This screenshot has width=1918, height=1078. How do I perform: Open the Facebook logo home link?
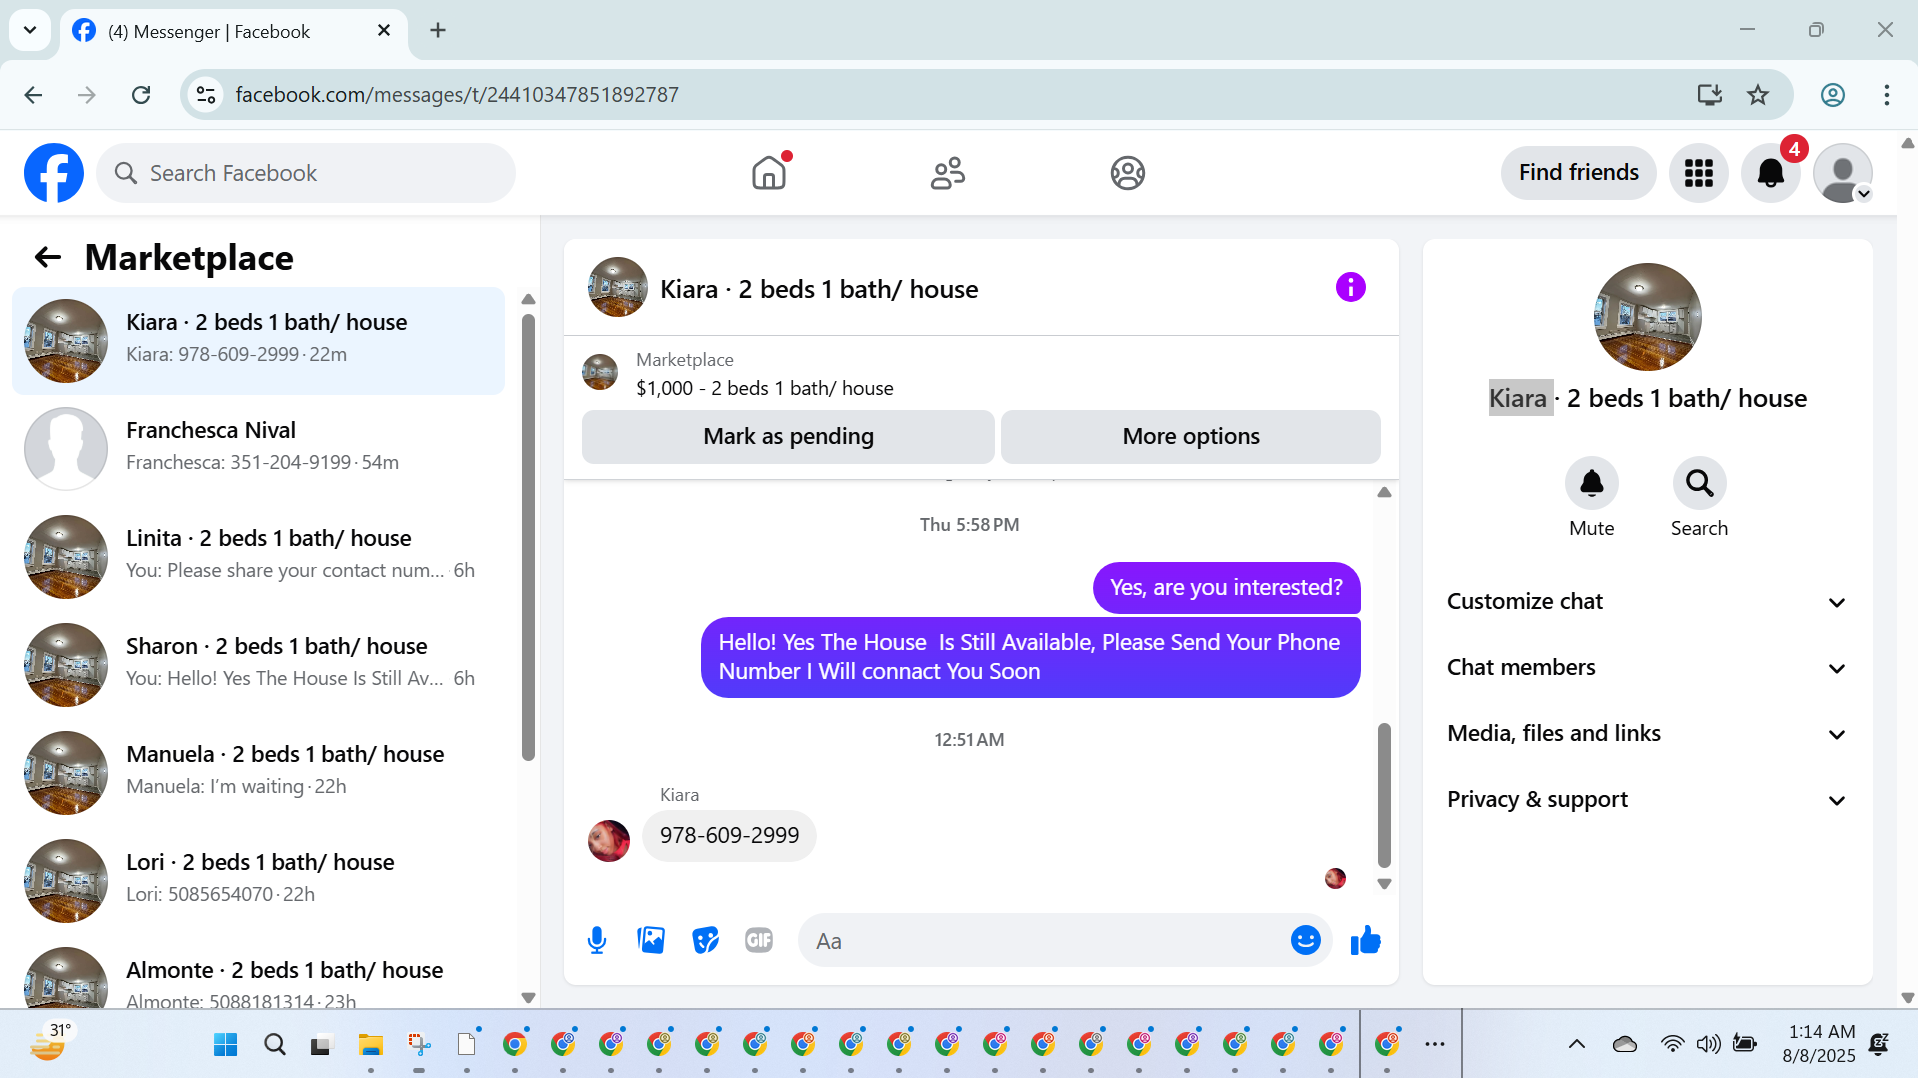click(x=54, y=173)
